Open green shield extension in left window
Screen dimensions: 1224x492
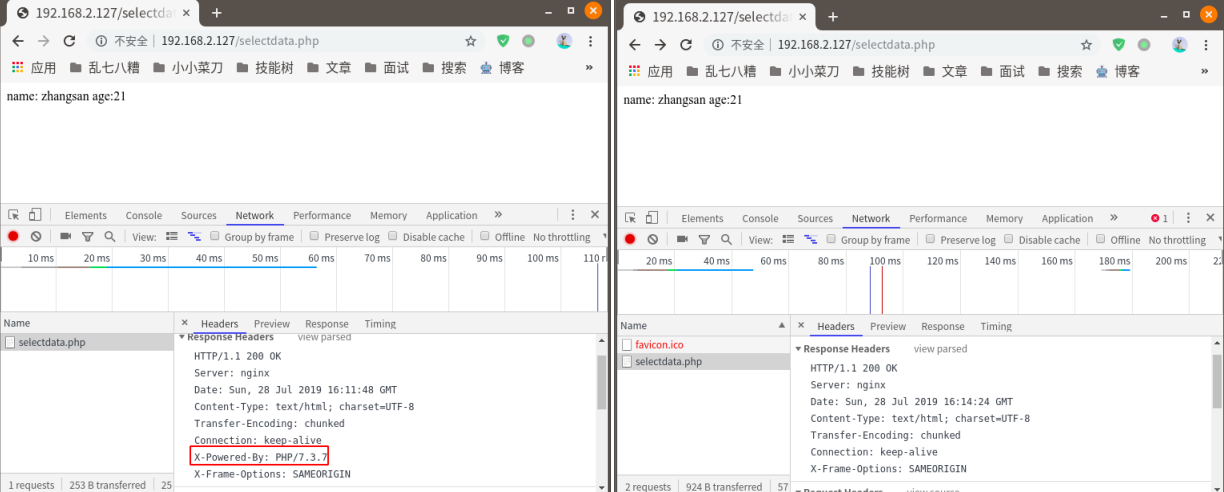[503, 41]
